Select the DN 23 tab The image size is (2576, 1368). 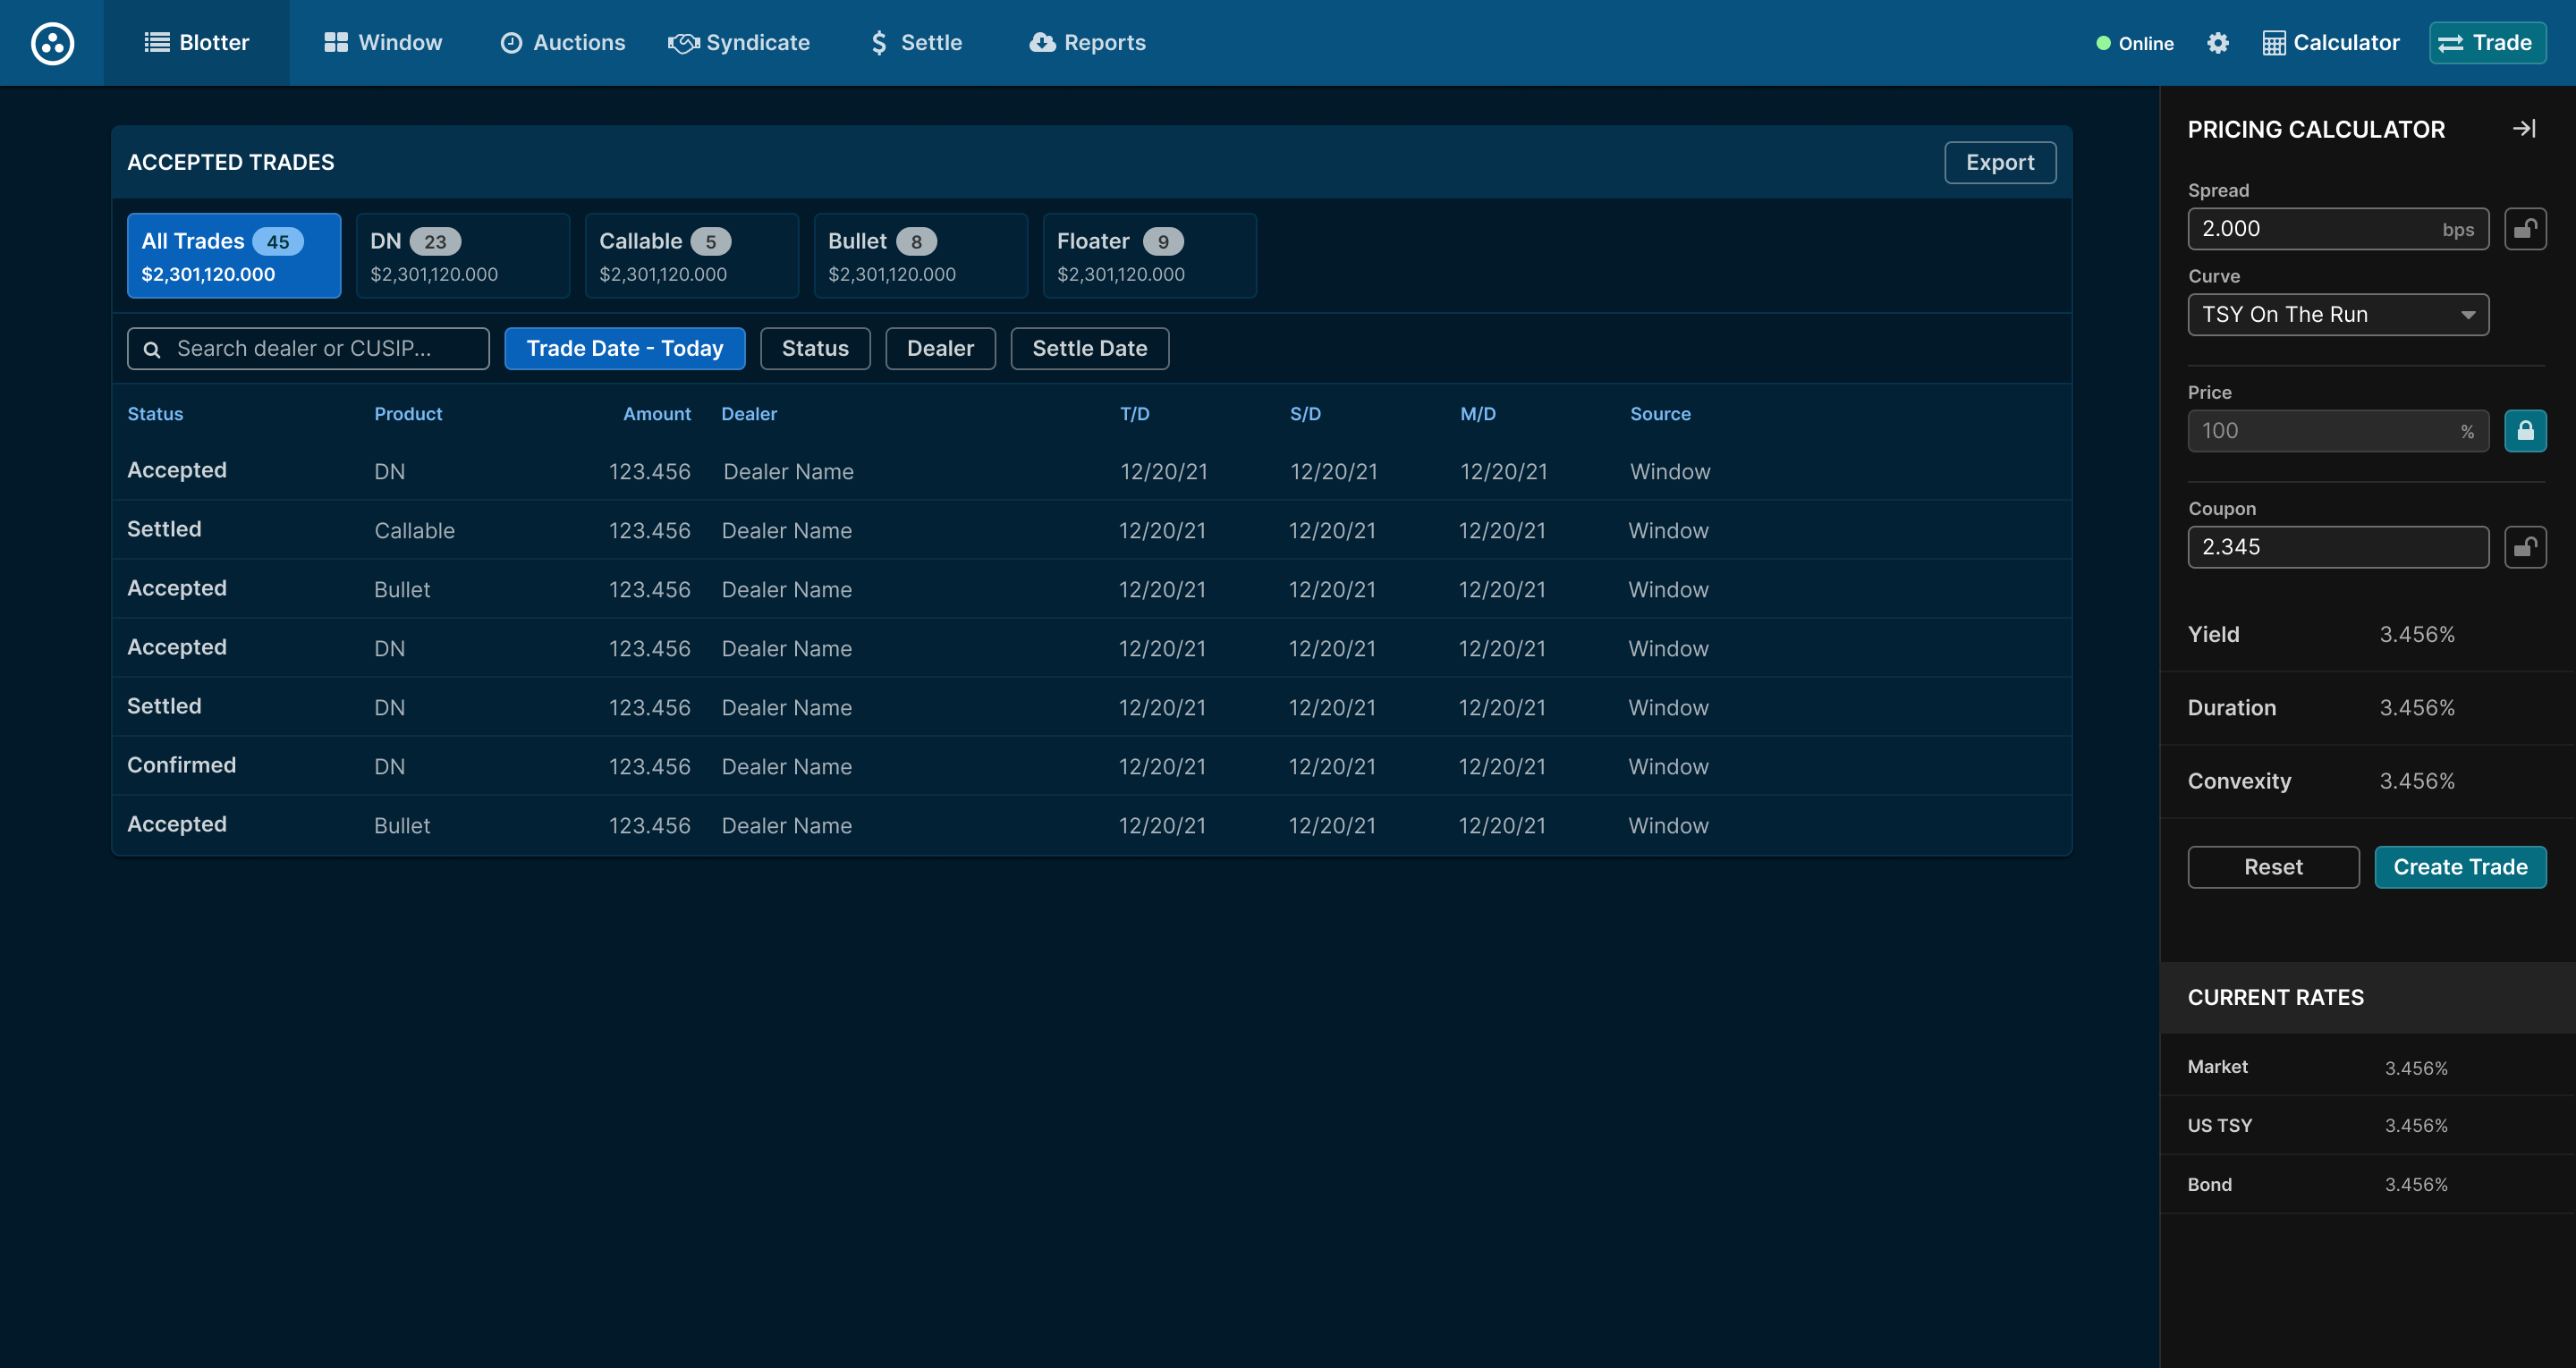[x=463, y=256]
